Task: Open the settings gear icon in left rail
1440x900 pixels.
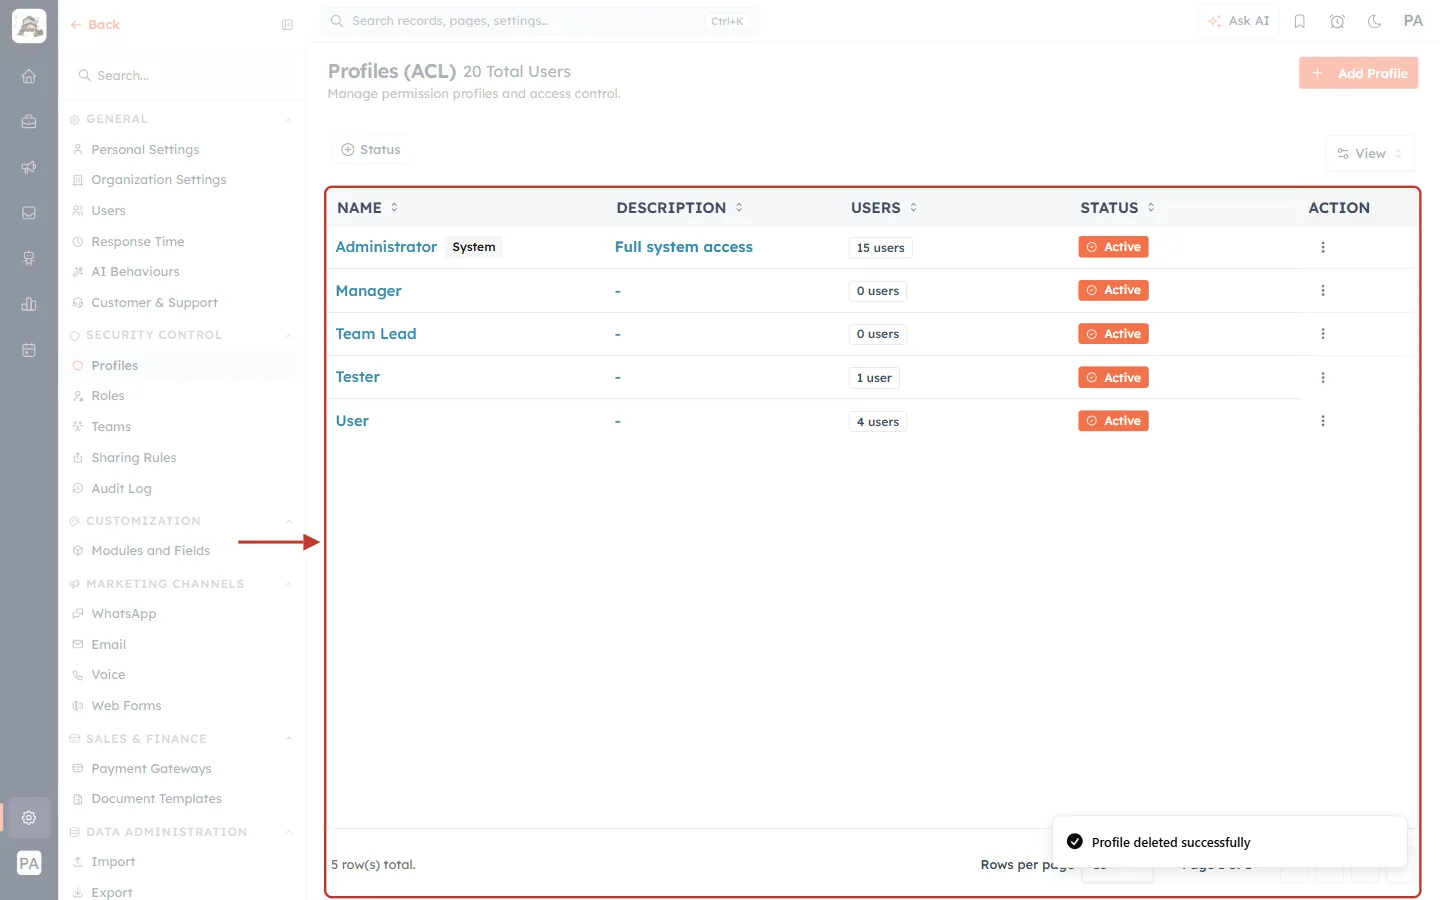Action: pyautogui.click(x=29, y=817)
